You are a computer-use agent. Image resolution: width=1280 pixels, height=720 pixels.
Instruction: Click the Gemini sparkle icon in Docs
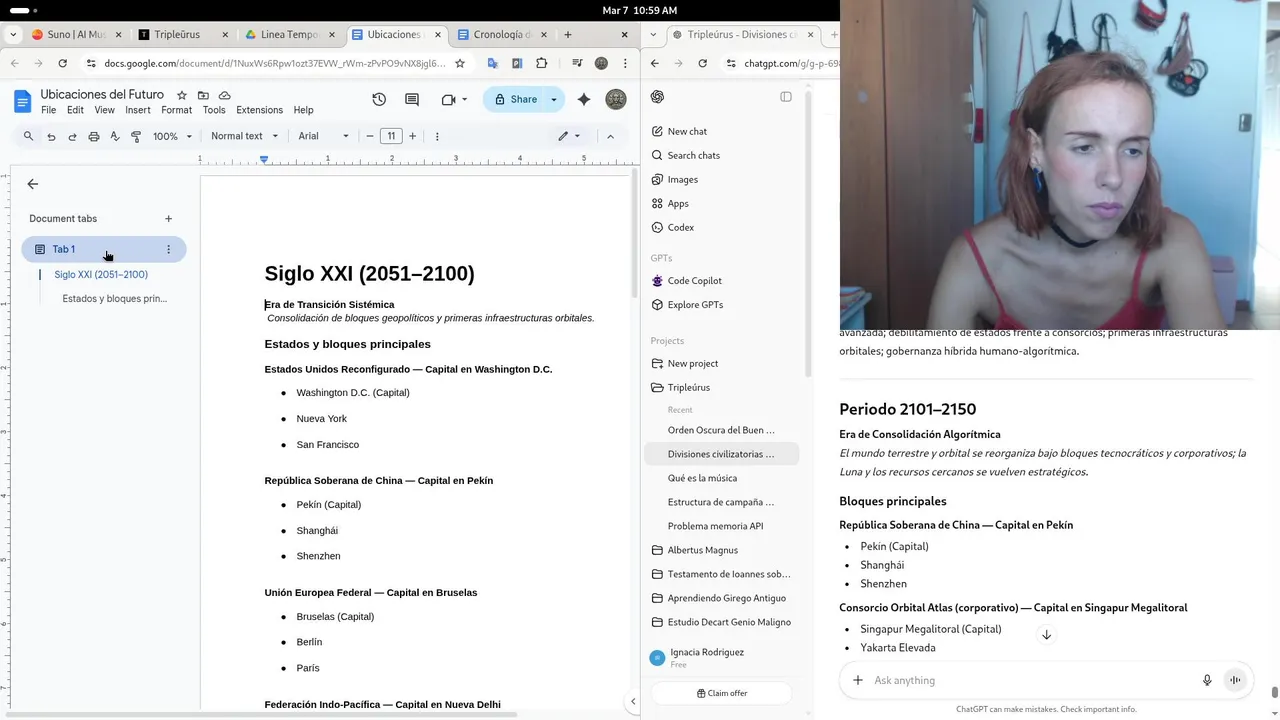[x=584, y=99]
